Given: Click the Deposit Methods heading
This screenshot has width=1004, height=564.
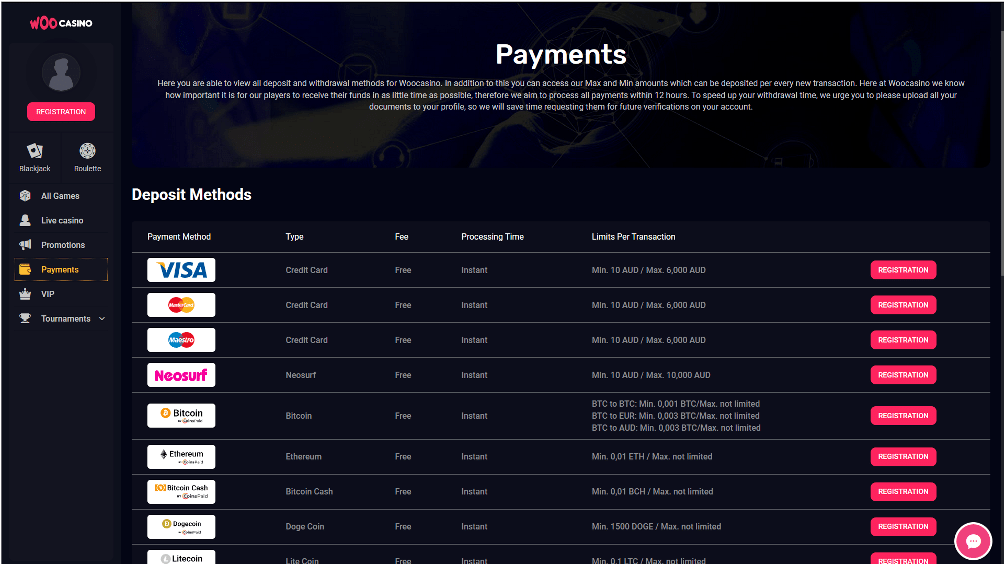Looking at the screenshot, I should [x=191, y=195].
